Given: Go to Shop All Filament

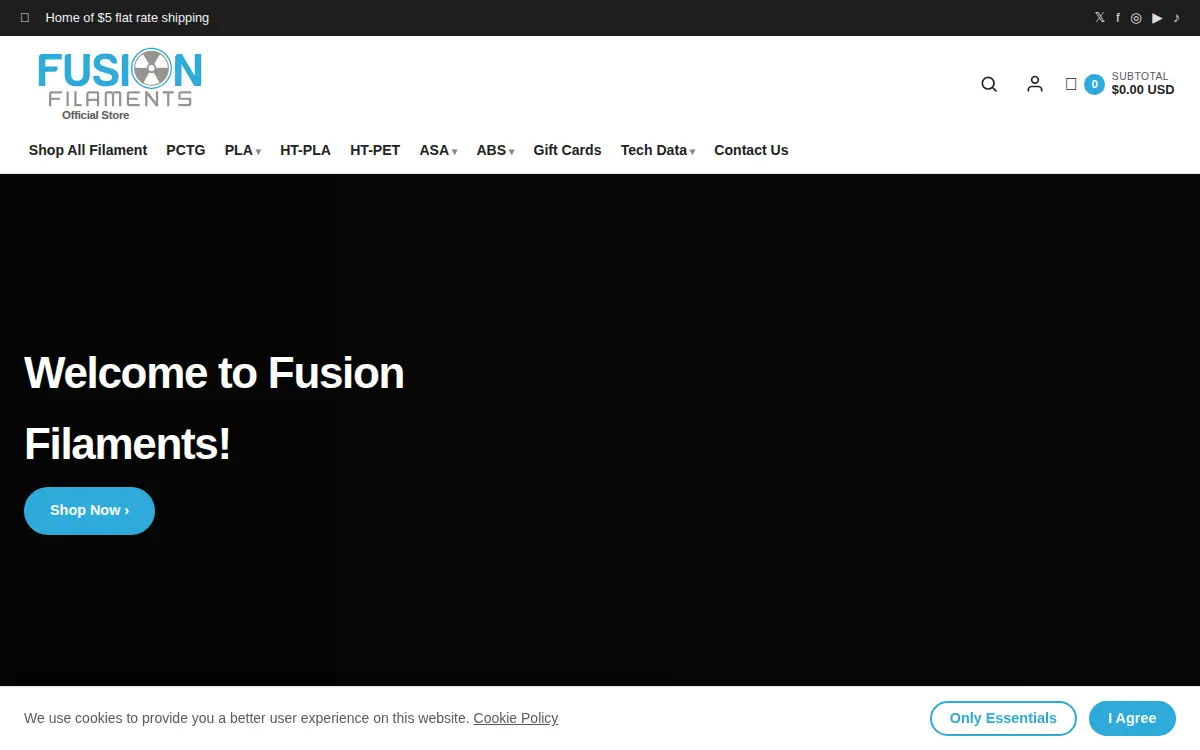Looking at the screenshot, I should (x=88, y=150).
